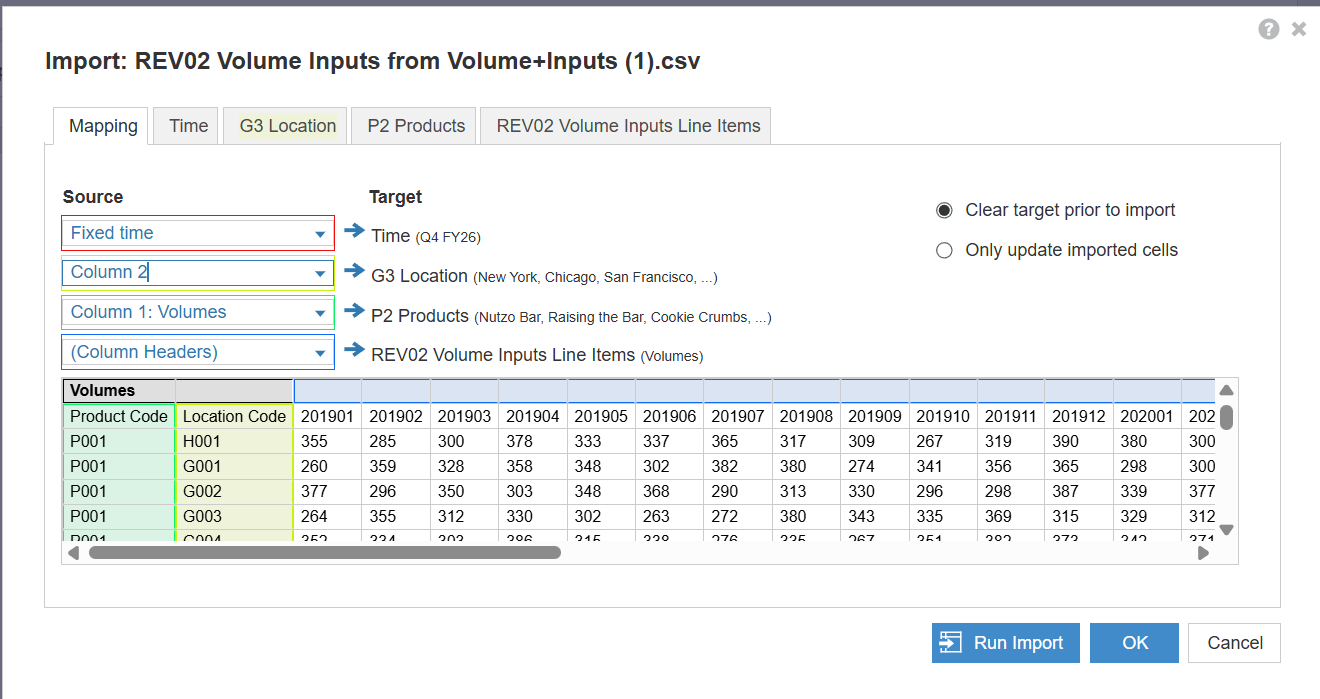Open the G3 Location tab
Screen dimensions: 1320x699
tap(286, 126)
